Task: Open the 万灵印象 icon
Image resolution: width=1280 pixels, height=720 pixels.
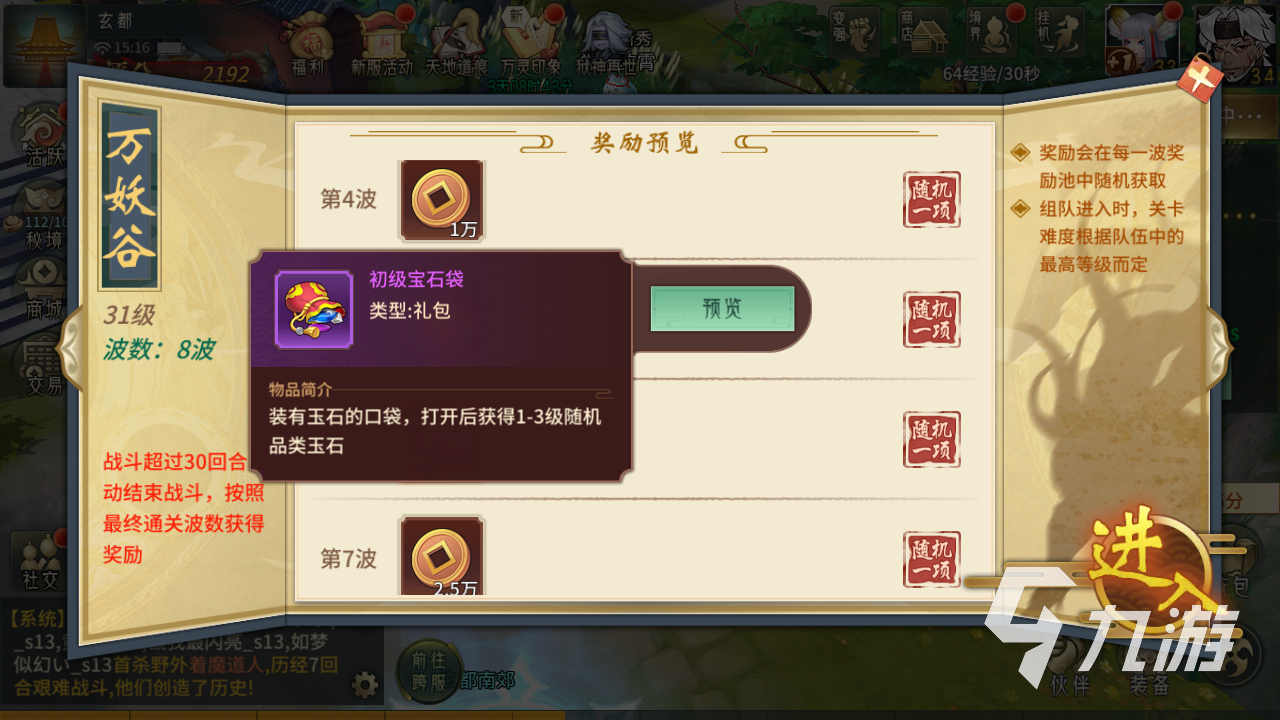Action: [529, 47]
